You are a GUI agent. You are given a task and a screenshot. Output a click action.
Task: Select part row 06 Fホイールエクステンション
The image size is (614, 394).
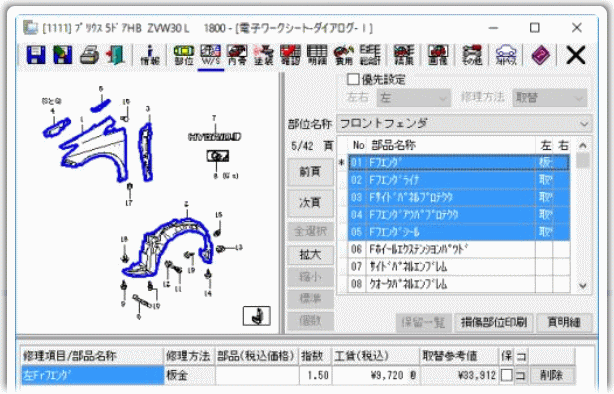(459, 249)
